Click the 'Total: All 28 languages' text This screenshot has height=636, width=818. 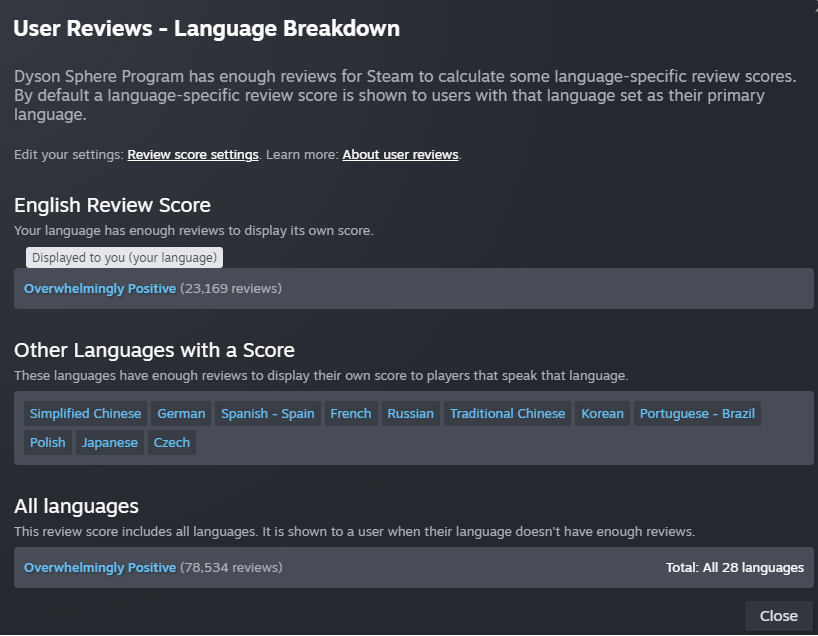735,568
